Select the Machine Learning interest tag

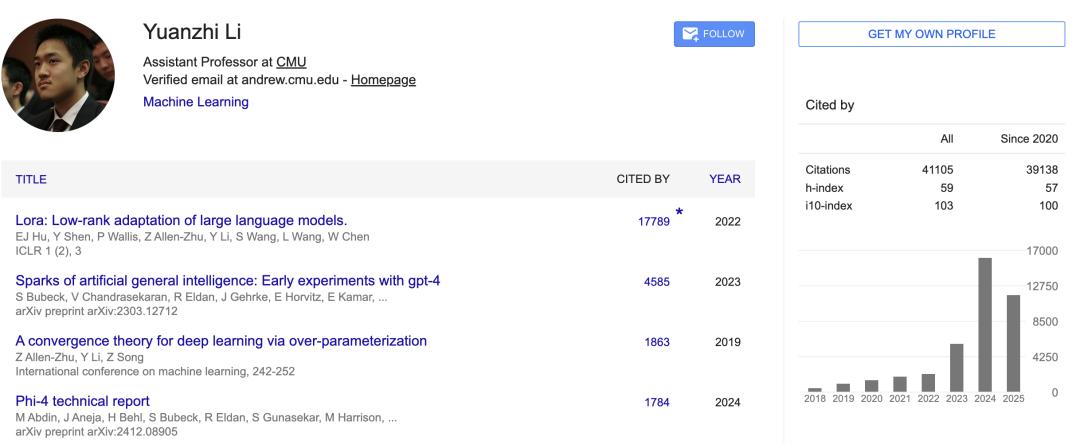tap(197, 102)
